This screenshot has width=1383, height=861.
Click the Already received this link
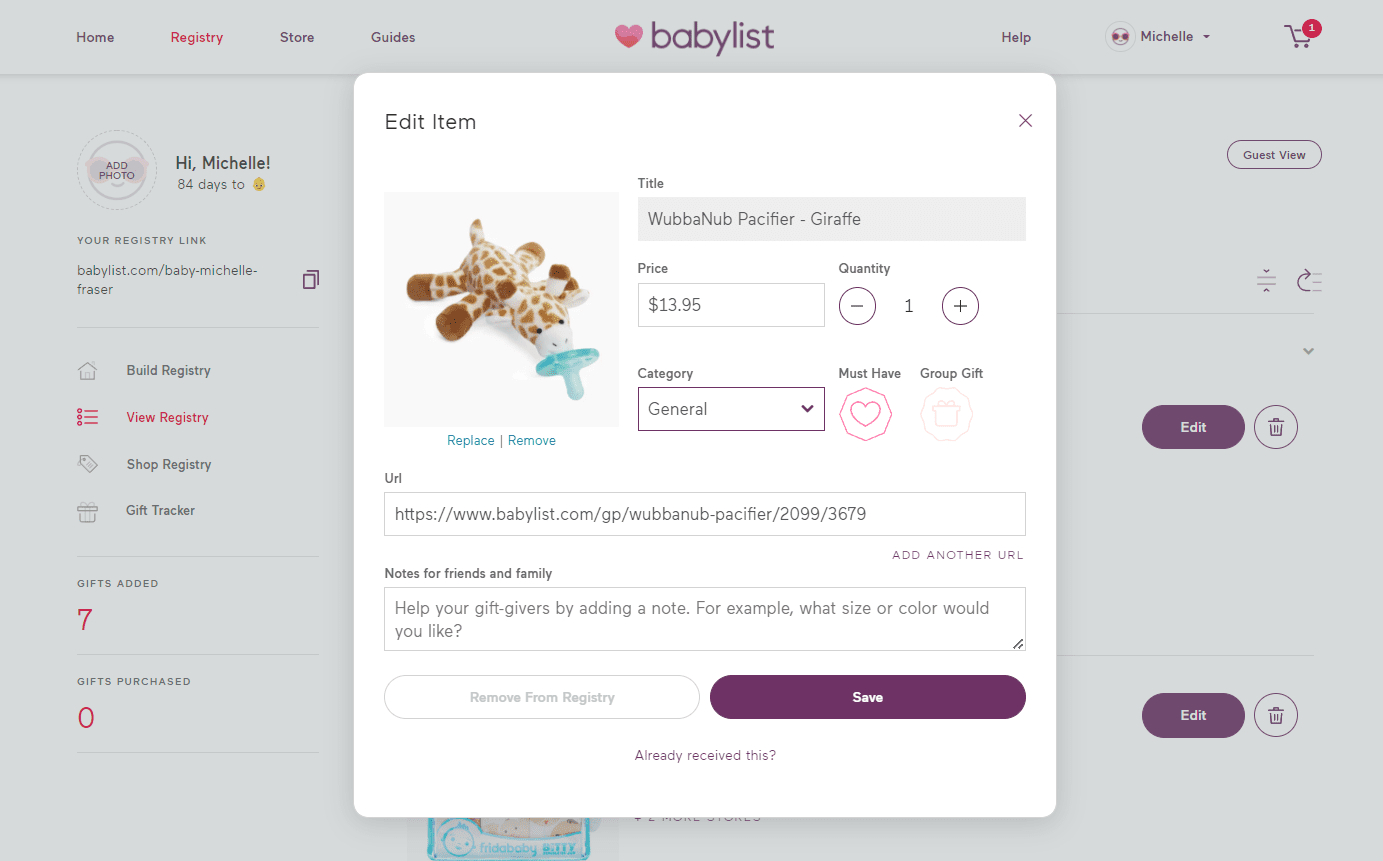704,755
